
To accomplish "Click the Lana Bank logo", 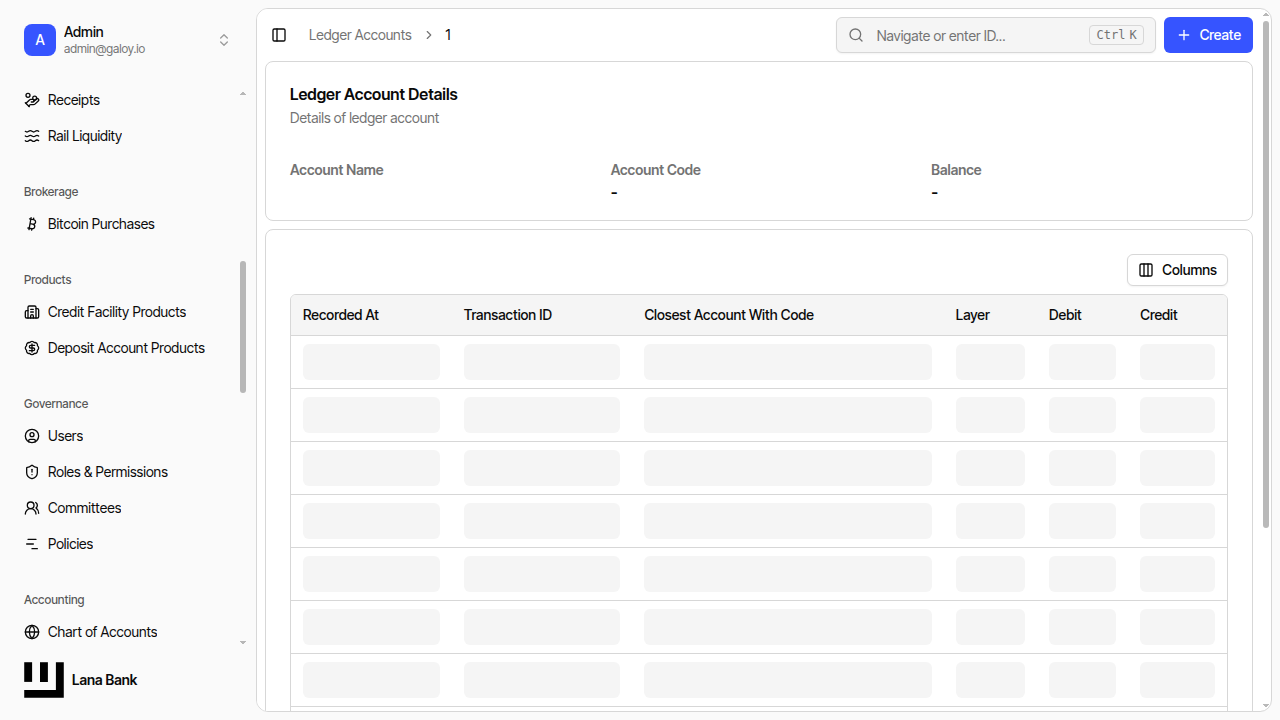I will point(44,680).
